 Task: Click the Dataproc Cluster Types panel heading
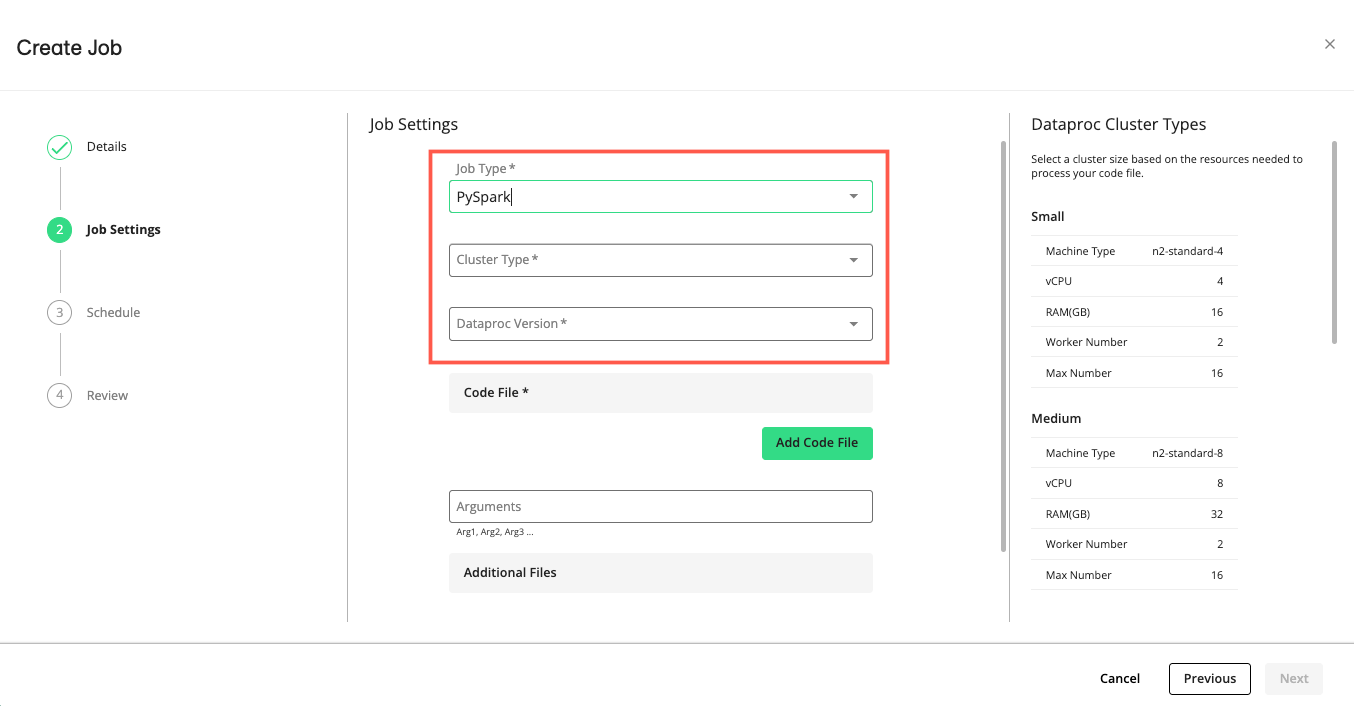pyautogui.click(x=1118, y=124)
